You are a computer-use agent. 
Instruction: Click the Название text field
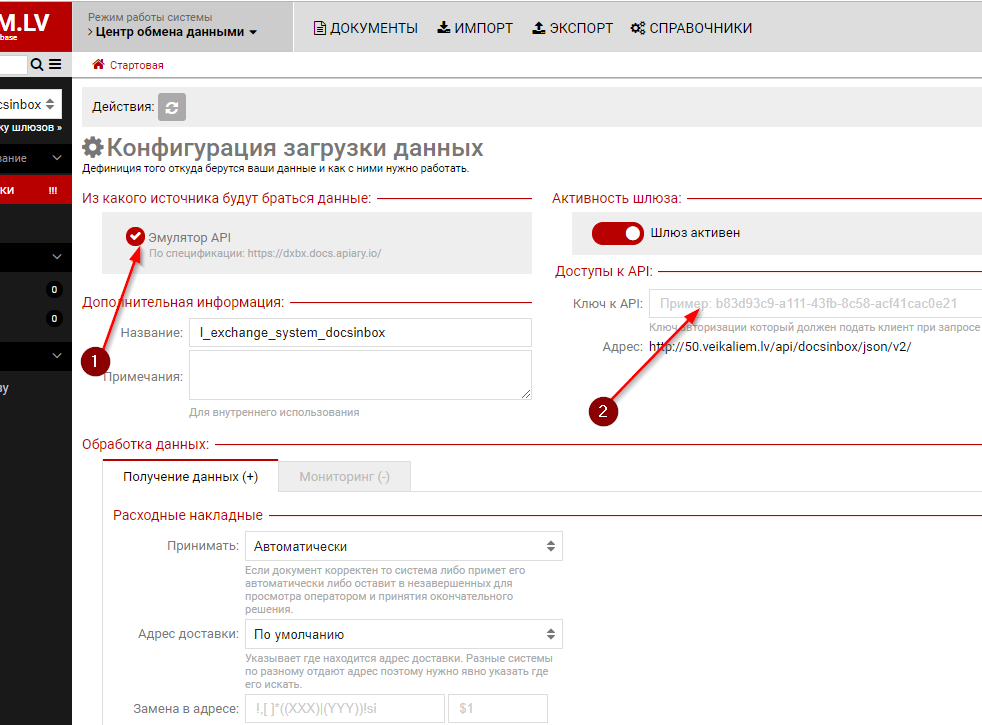click(x=360, y=333)
